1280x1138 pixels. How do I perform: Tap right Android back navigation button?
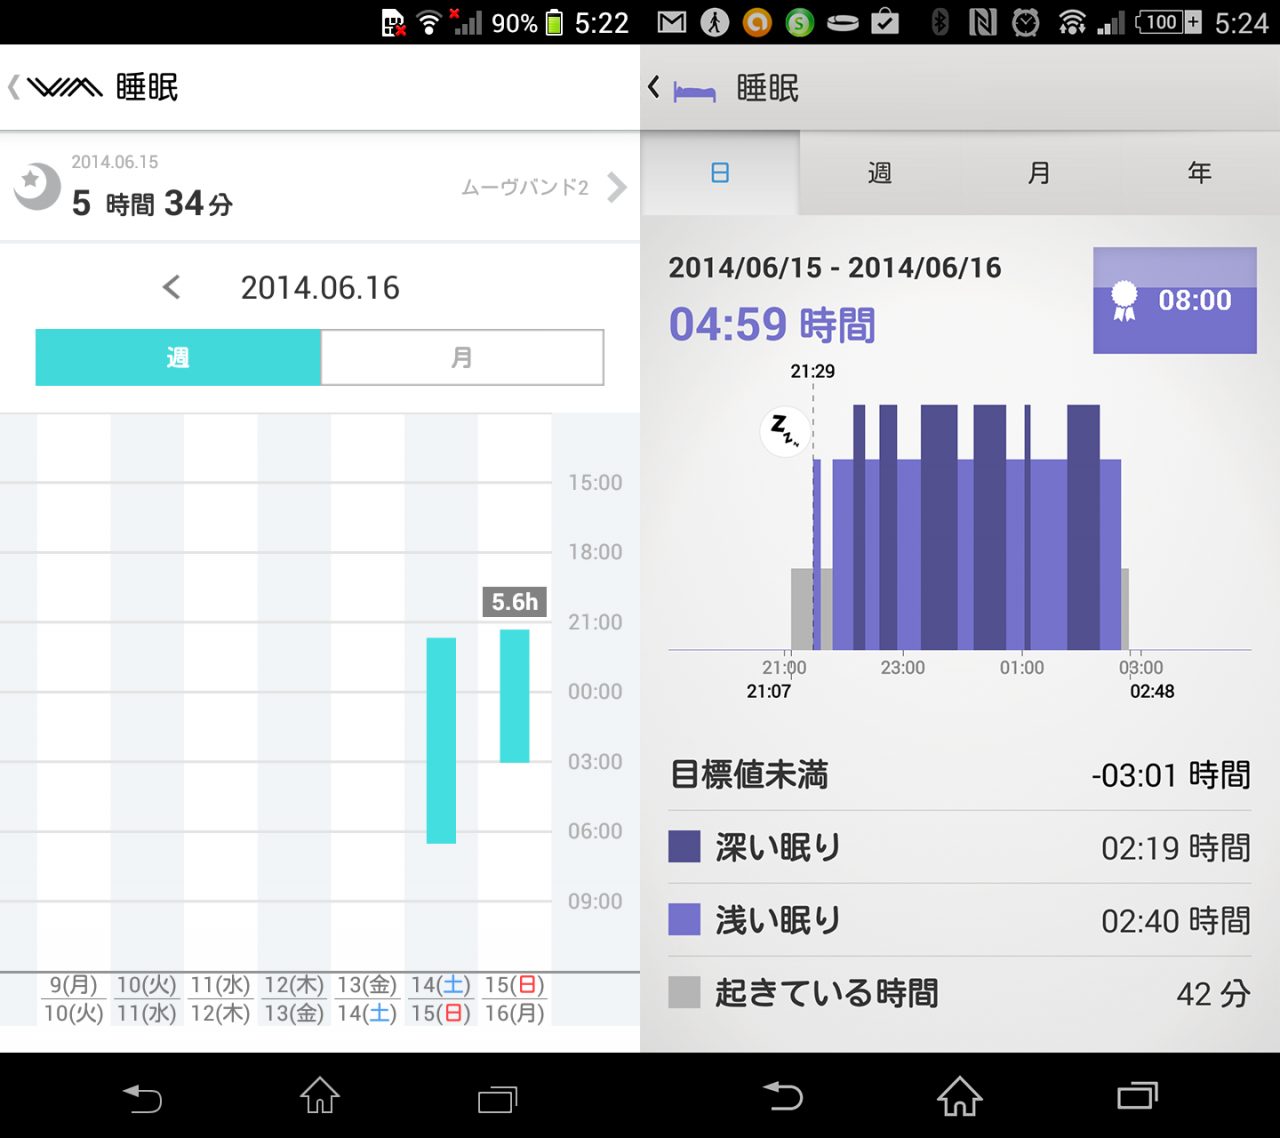(782, 1097)
